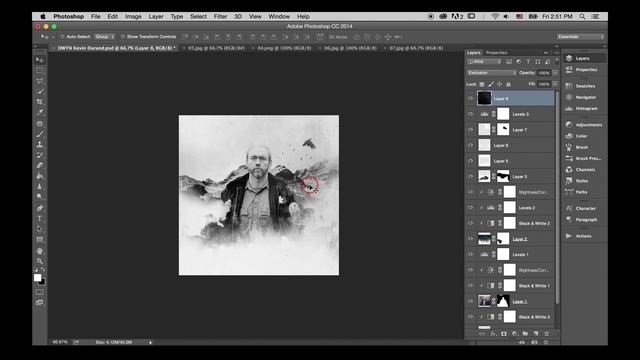The width and height of the screenshot is (640, 360).
Task: Enable the Auto-Select checkbox
Action: click(x=62, y=37)
